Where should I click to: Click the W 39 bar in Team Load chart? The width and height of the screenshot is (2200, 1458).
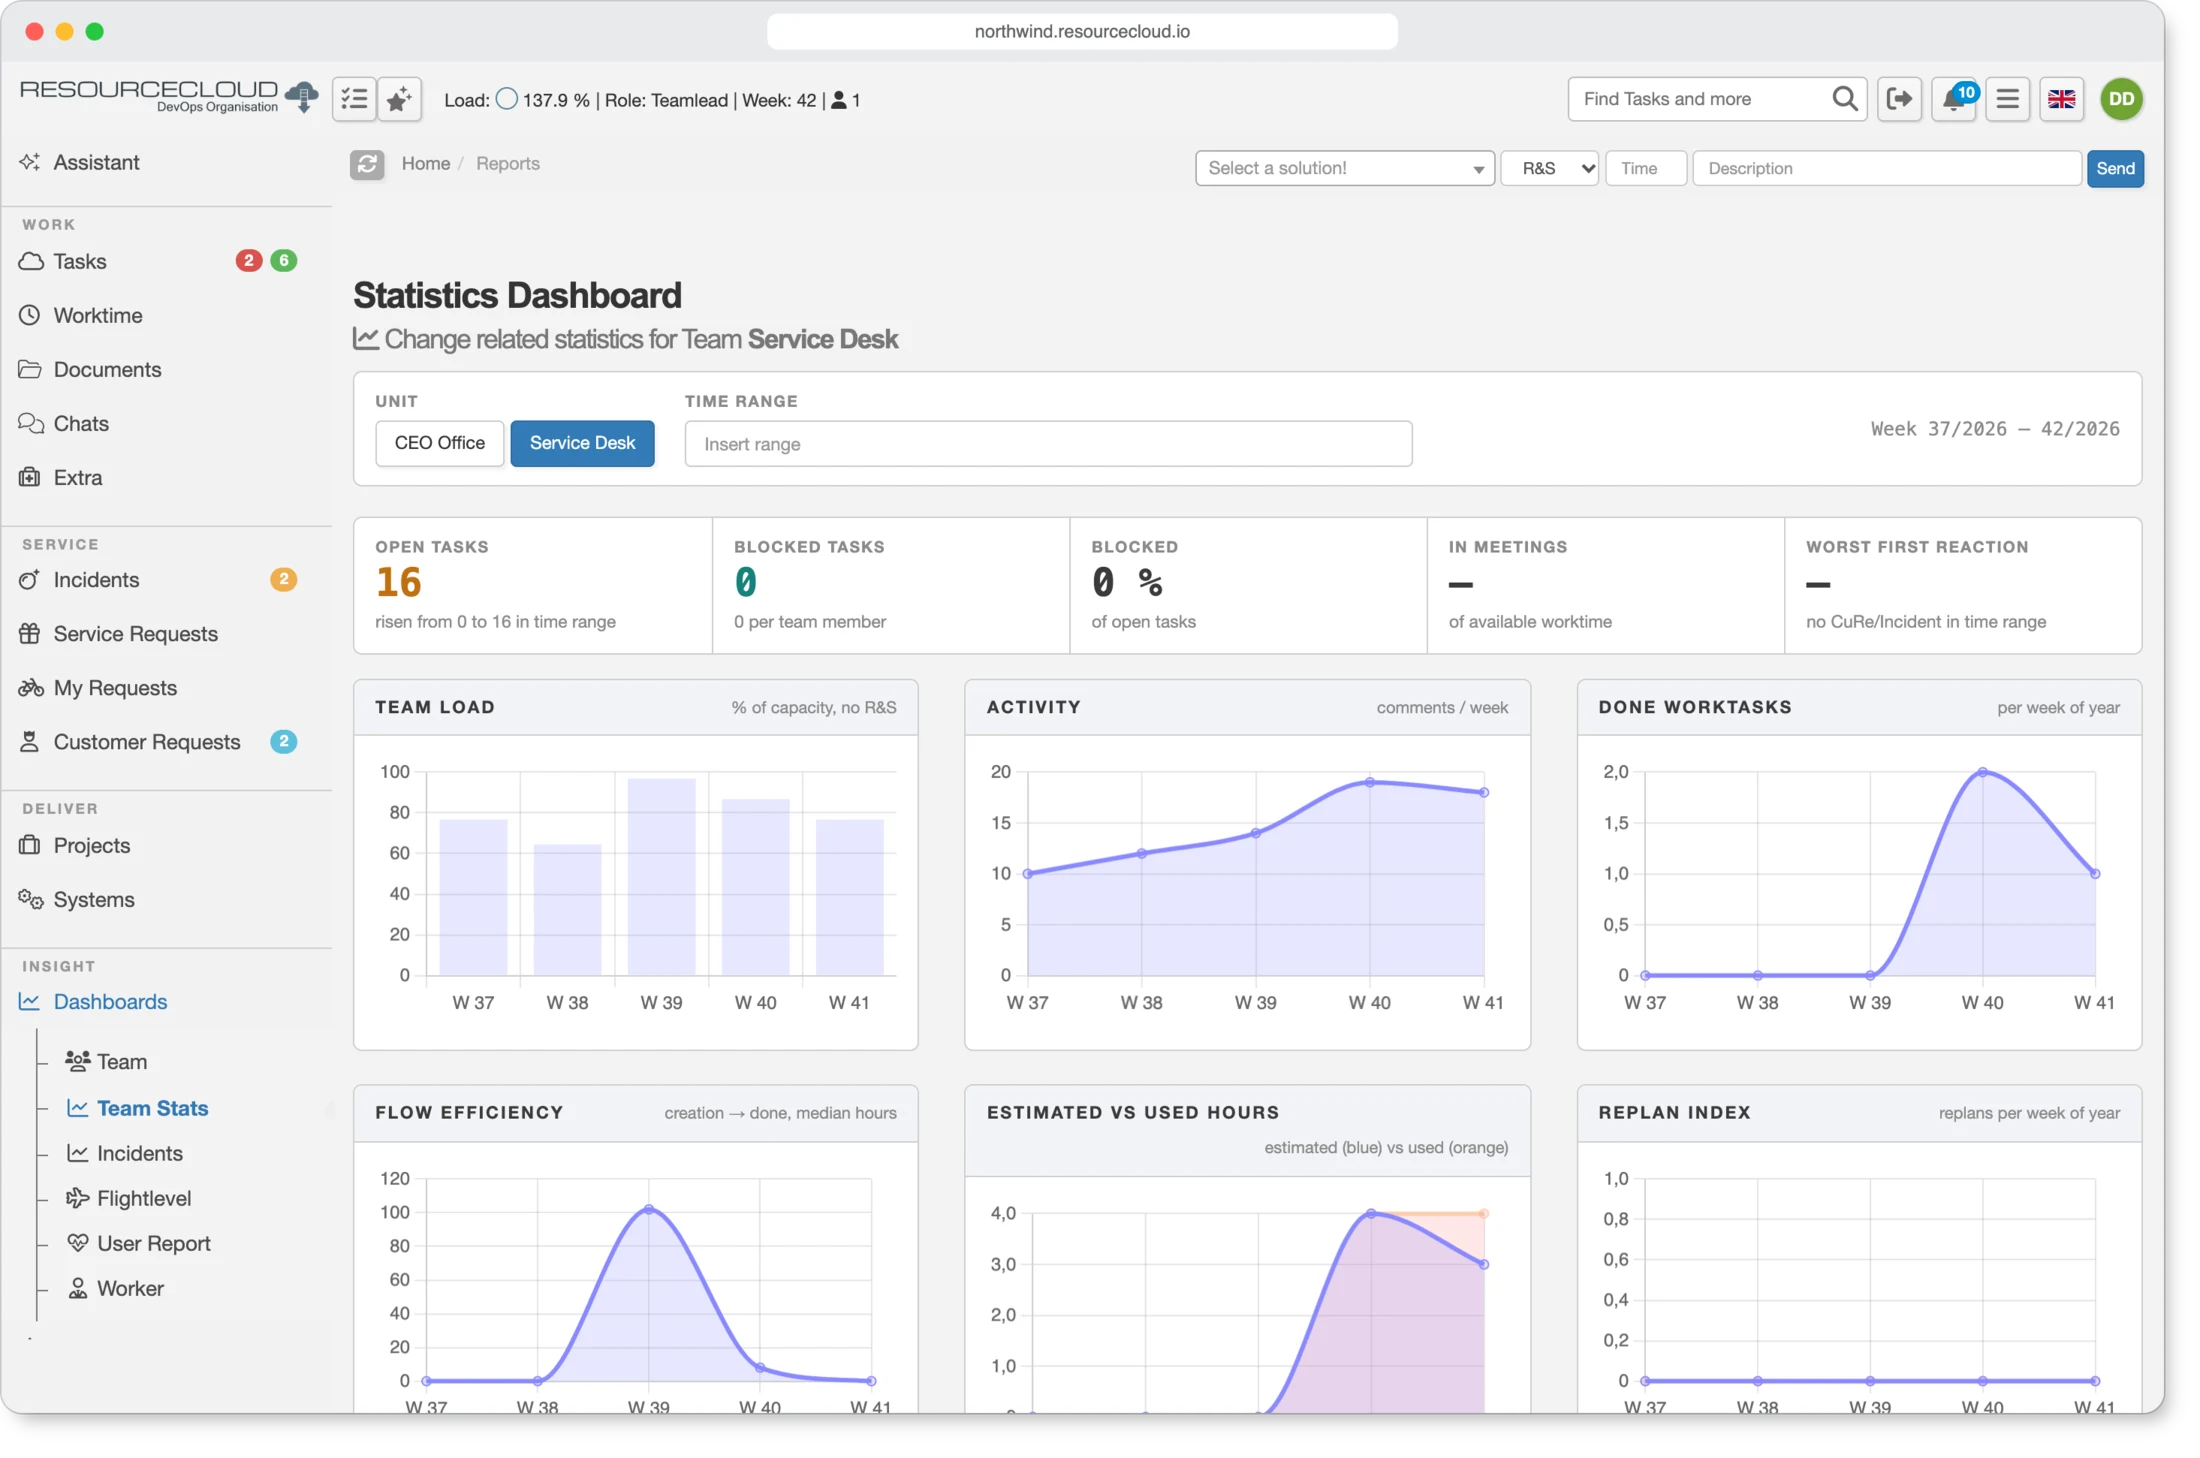click(x=661, y=877)
